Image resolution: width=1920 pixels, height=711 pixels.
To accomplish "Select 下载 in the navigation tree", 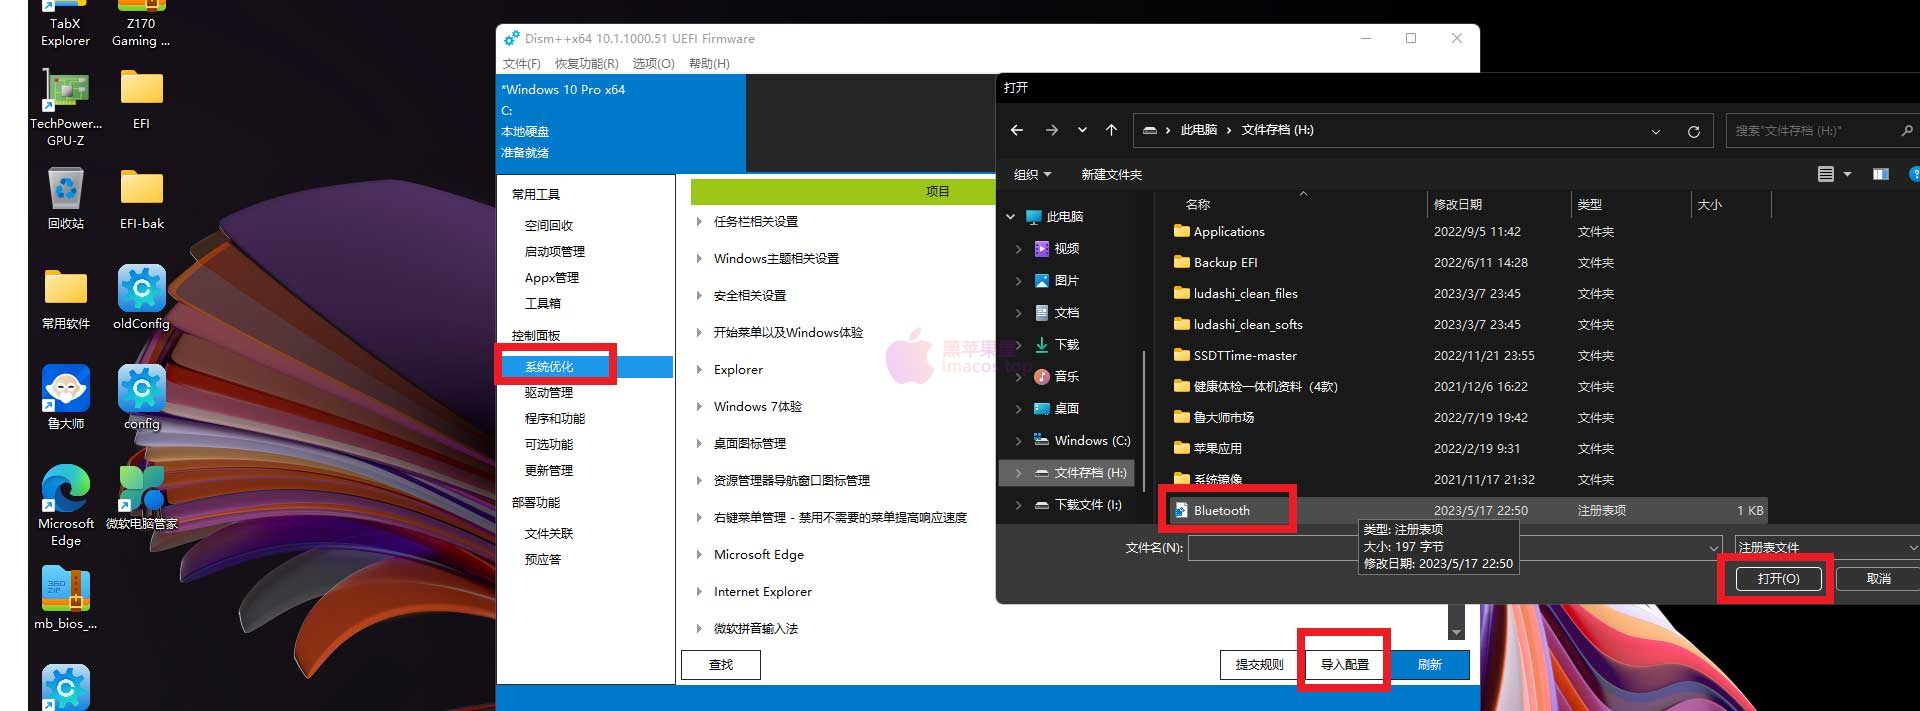I will 1067,345.
